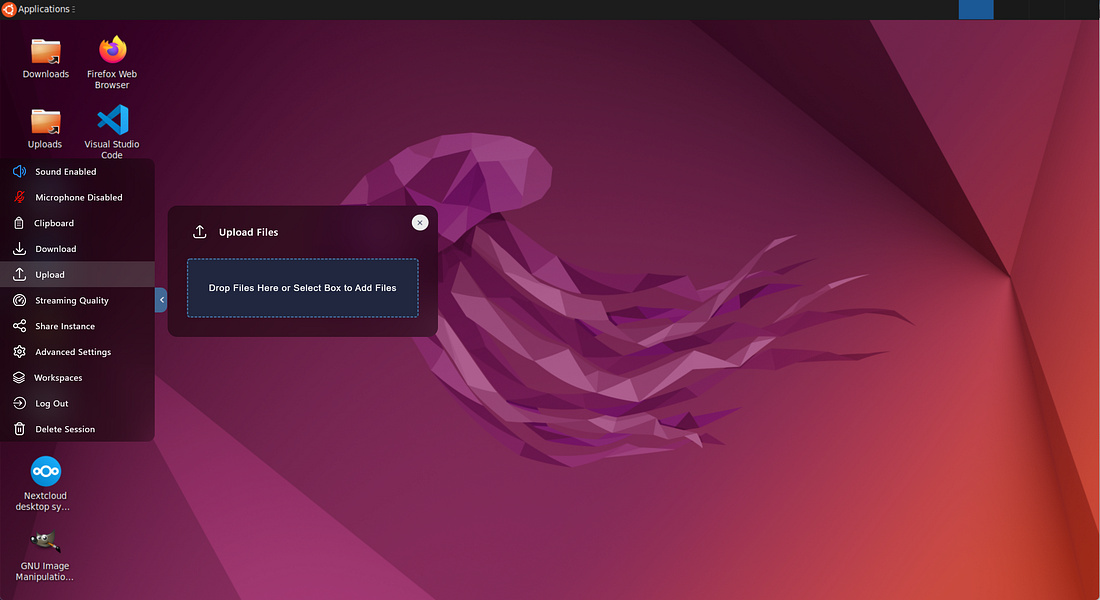Image resolution: width=1100 pixels, height=600 pixels.
Task: Close the Upload Files dialog
Action: 420,222
